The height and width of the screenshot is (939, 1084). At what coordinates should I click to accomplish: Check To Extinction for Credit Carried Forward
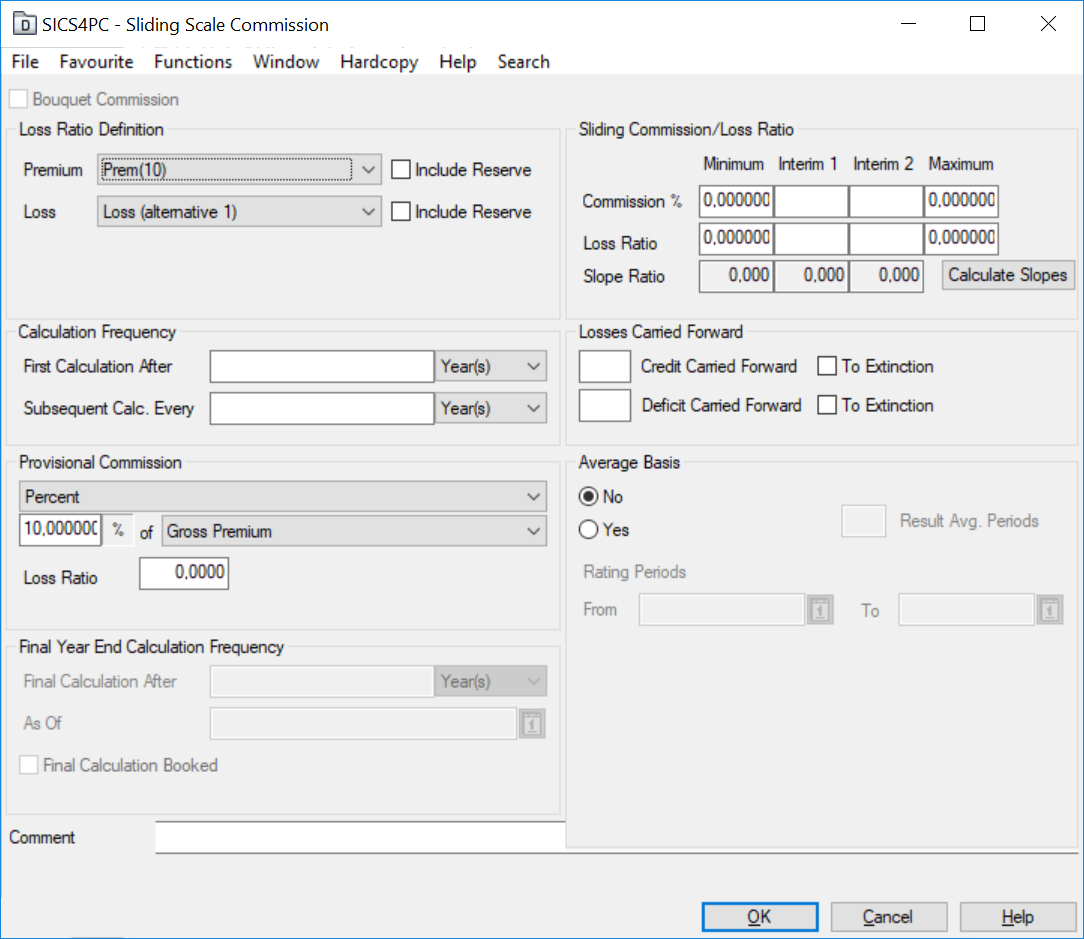pyautogui.click(x=827, y=367)
